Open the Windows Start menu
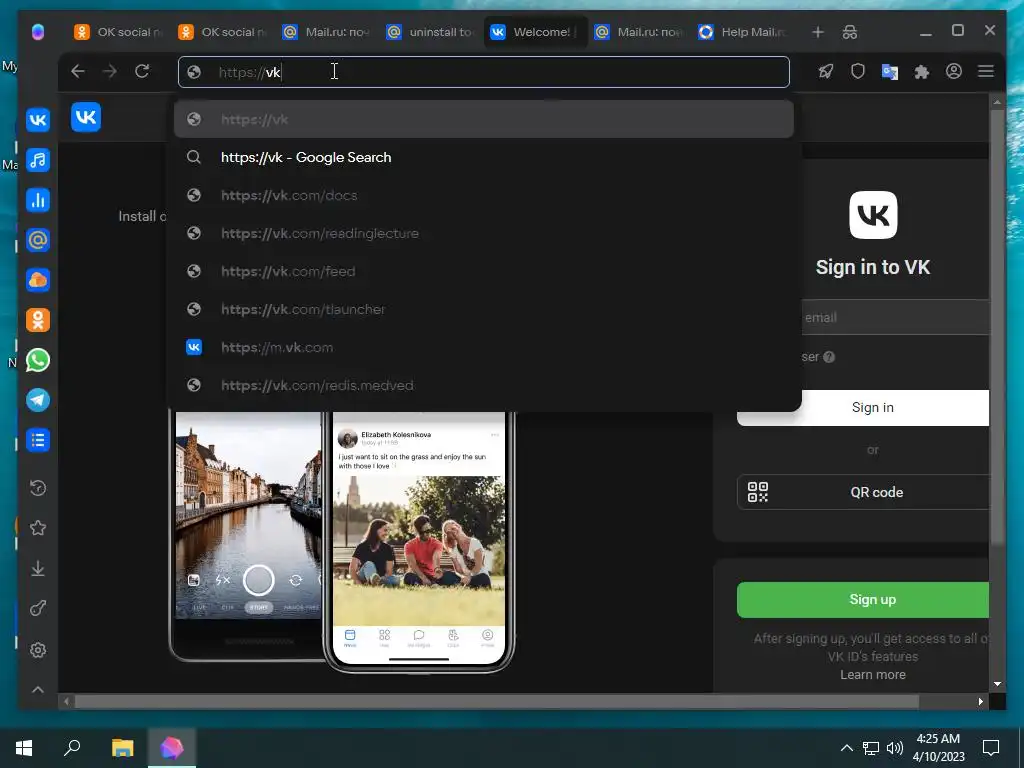Screen dimensions: 1024x768 pyautogui.click(x=24, y=748)
